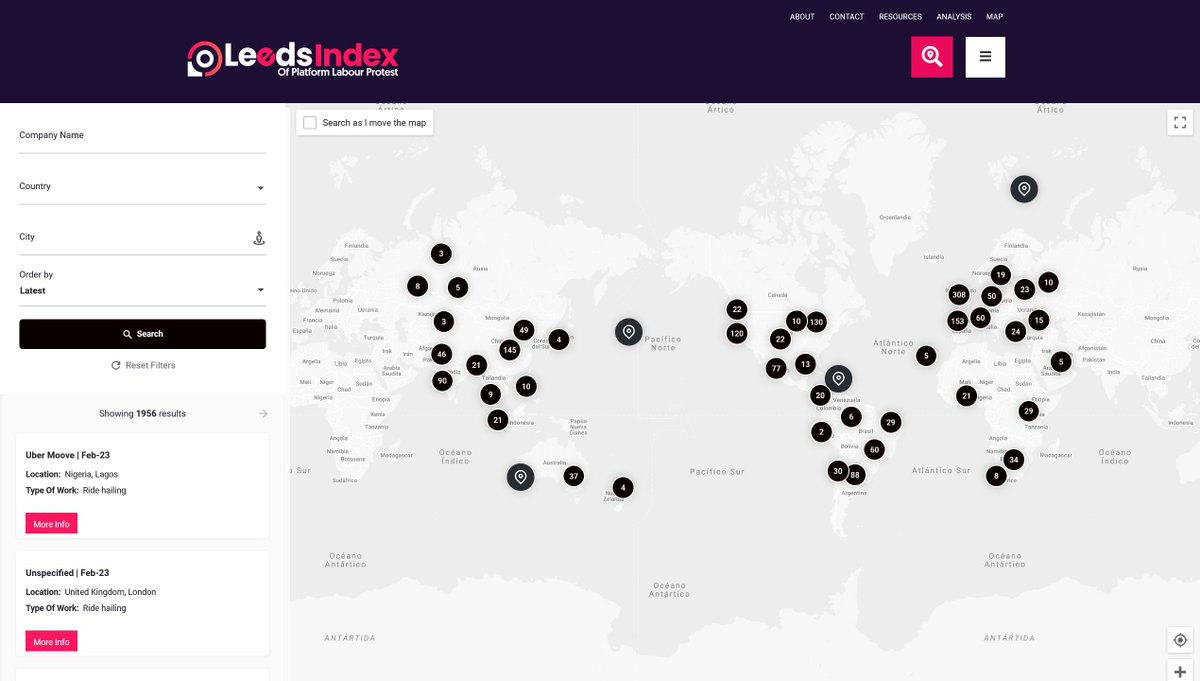Click the next results arrow

tap(263, 413)
